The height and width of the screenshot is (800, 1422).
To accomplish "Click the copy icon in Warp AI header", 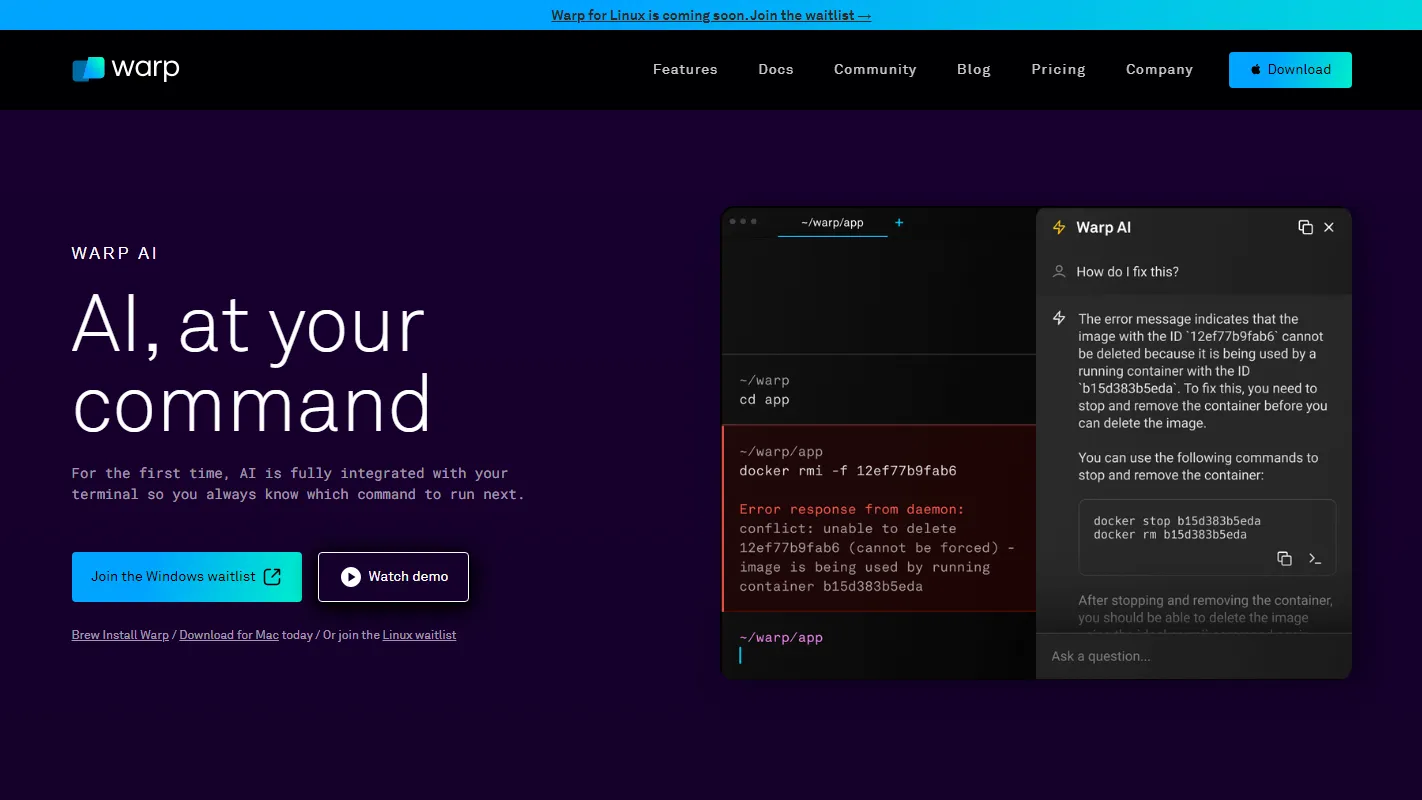I will [1305, 228].
